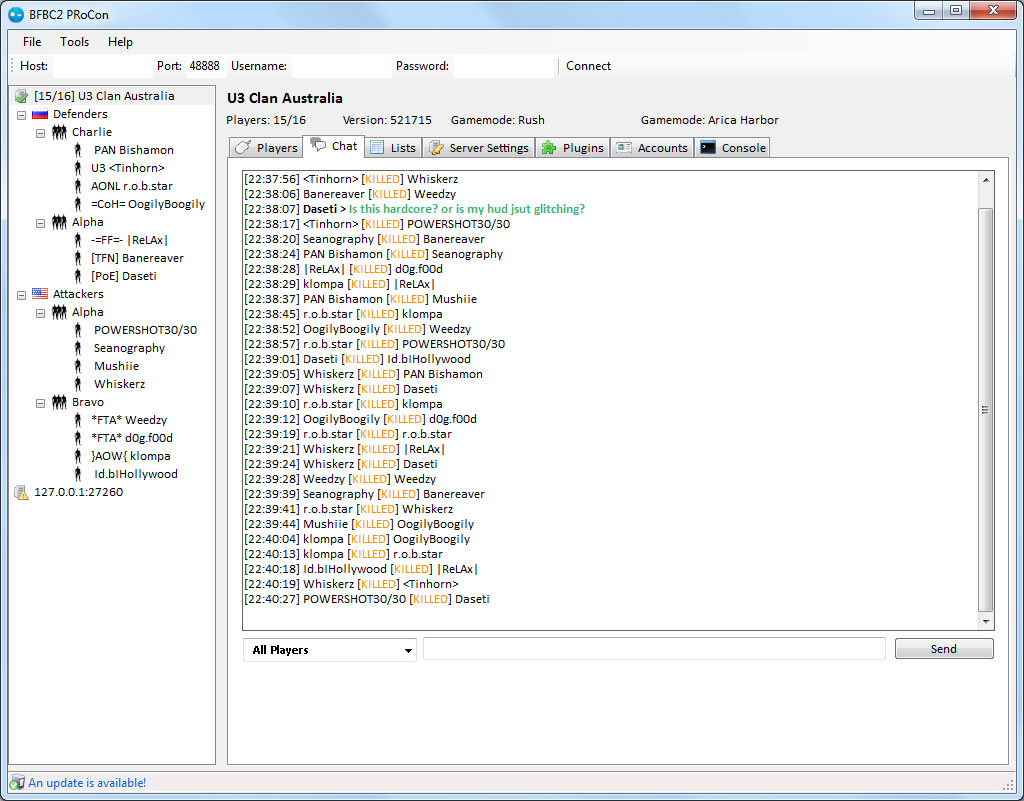The height and width of the screenshot is (801, 1024).
Task: Click soldier icon beside [PoE] Daseti
Action: pyautogui.click(x=78, y=276)
